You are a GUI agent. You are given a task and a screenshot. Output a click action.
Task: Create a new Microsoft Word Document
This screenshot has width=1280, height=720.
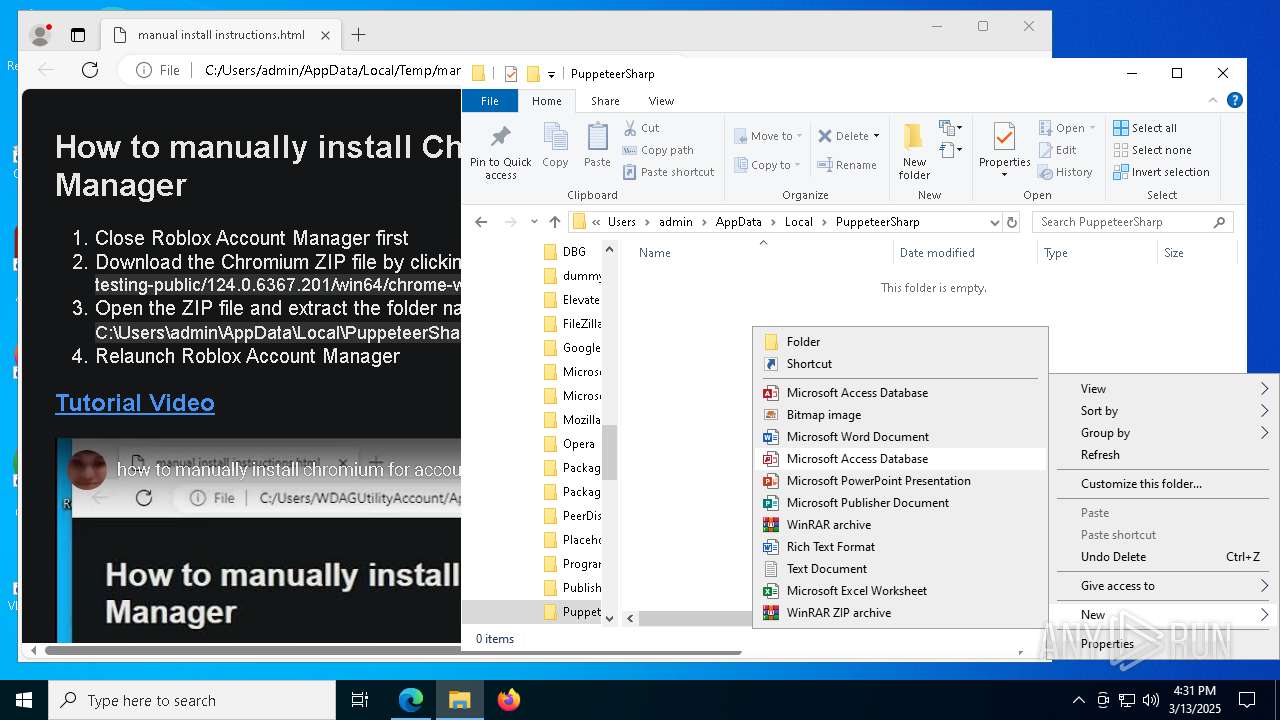click(900, 437)
